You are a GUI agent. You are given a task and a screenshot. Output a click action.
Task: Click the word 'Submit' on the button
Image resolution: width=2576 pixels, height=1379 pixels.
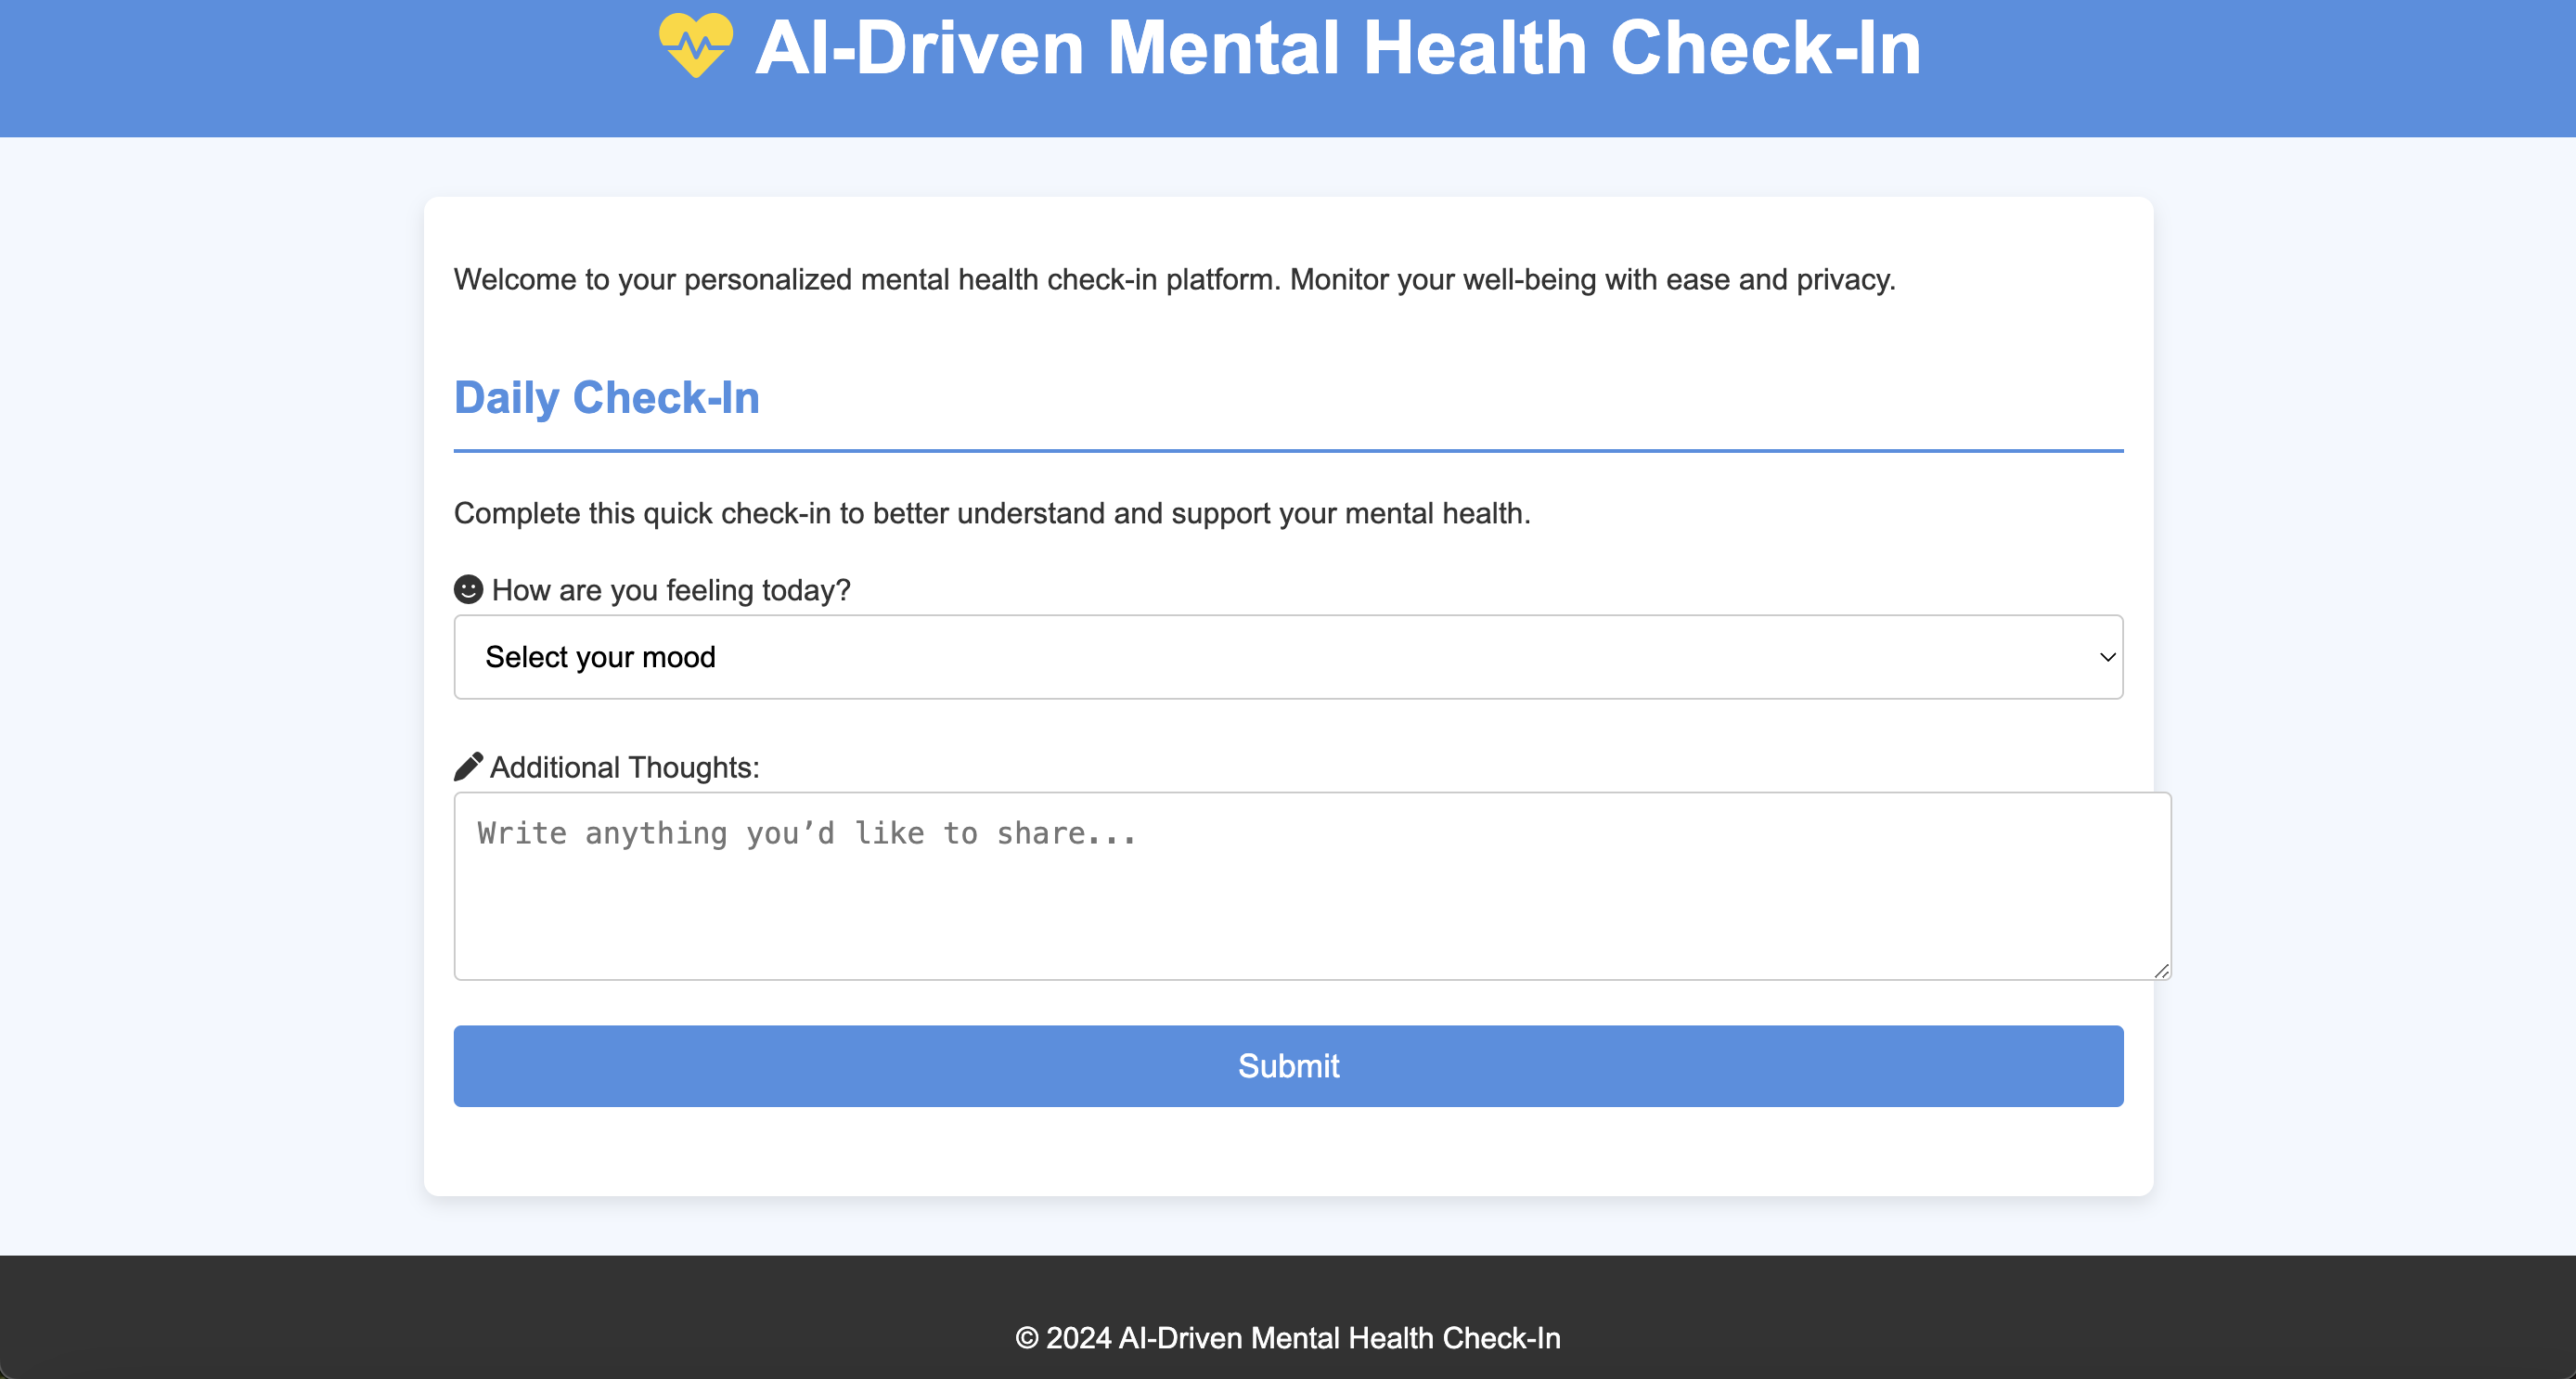click(x=1288, y=1066)
